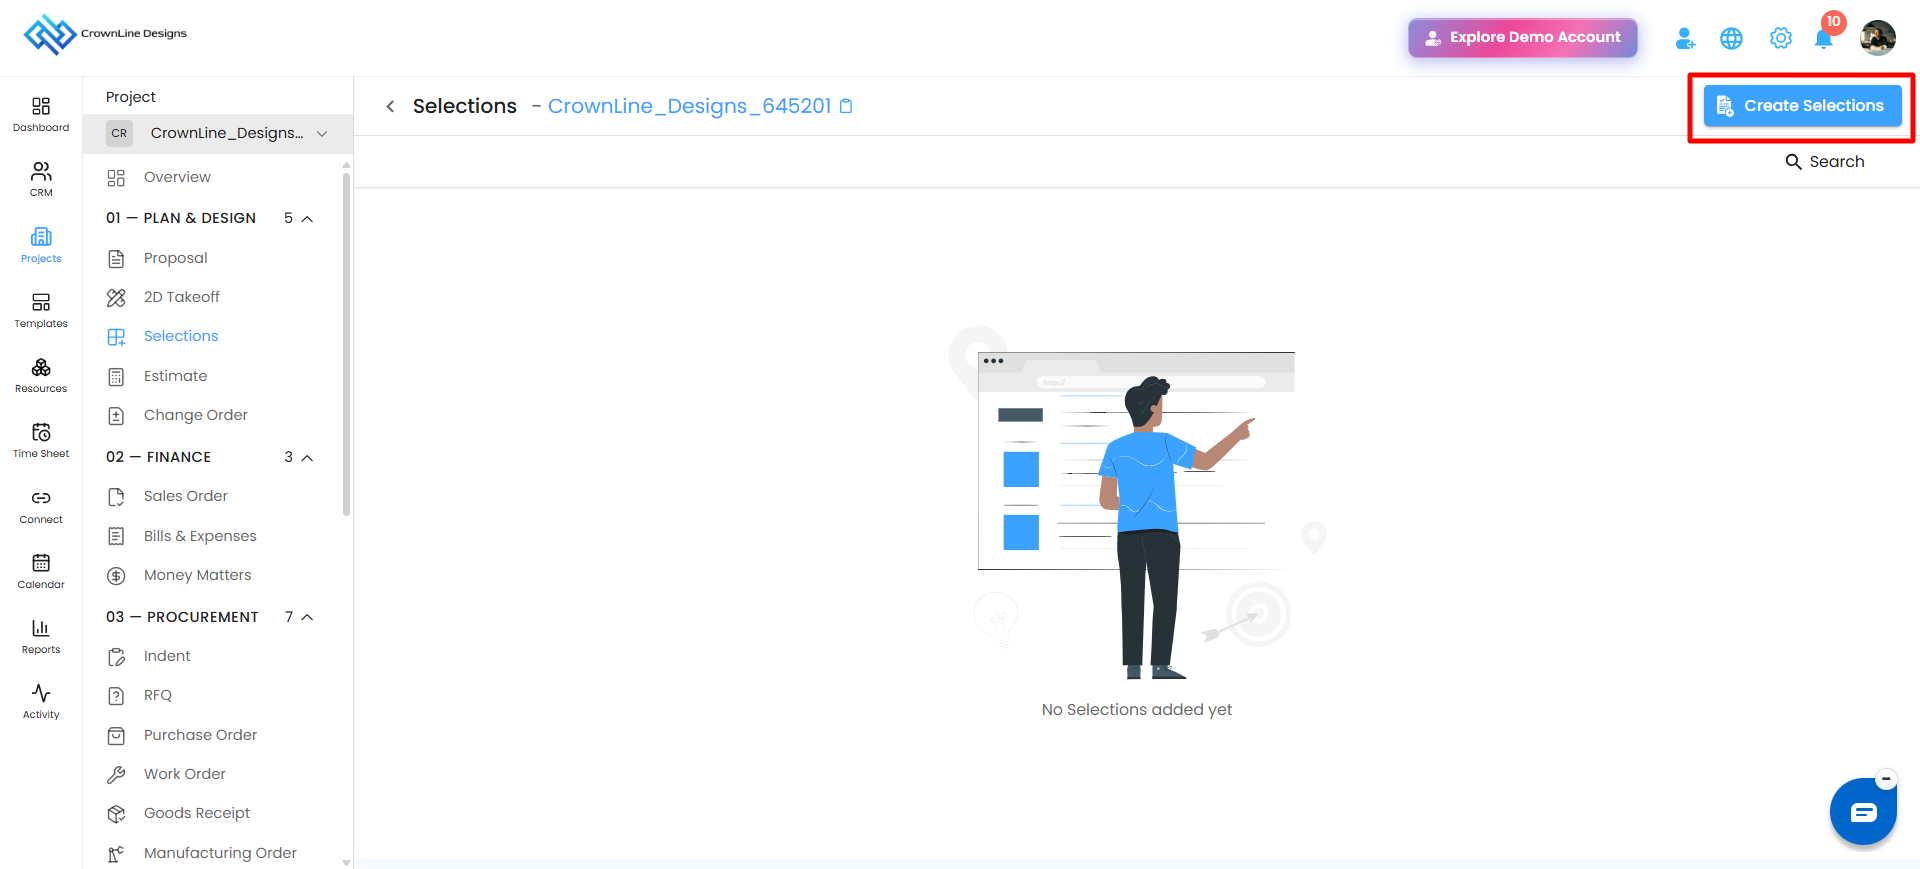This screenshot has width=1920, height=869.
Task: Open the settings gear icon
Action: (x=1781, y=38)
